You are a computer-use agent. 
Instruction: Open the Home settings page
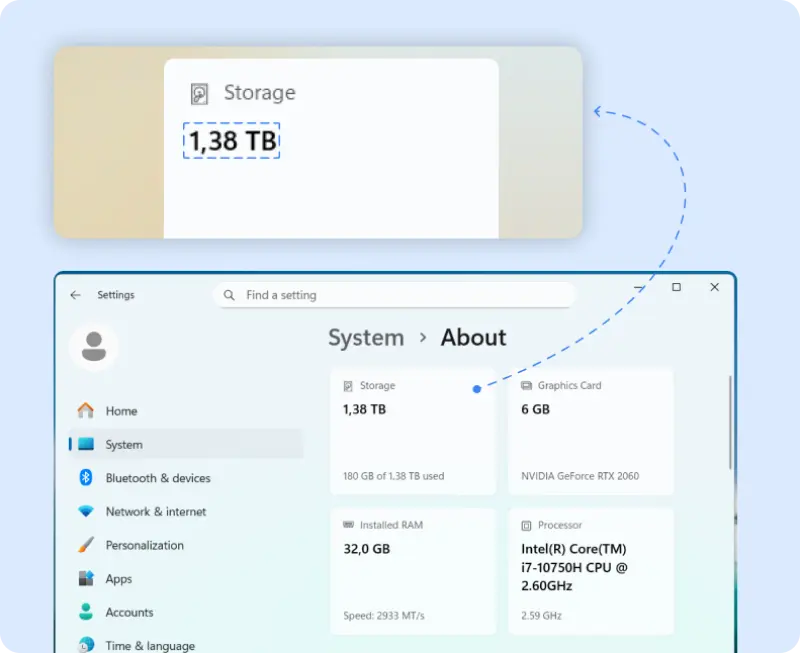click(x=185, y=411)
